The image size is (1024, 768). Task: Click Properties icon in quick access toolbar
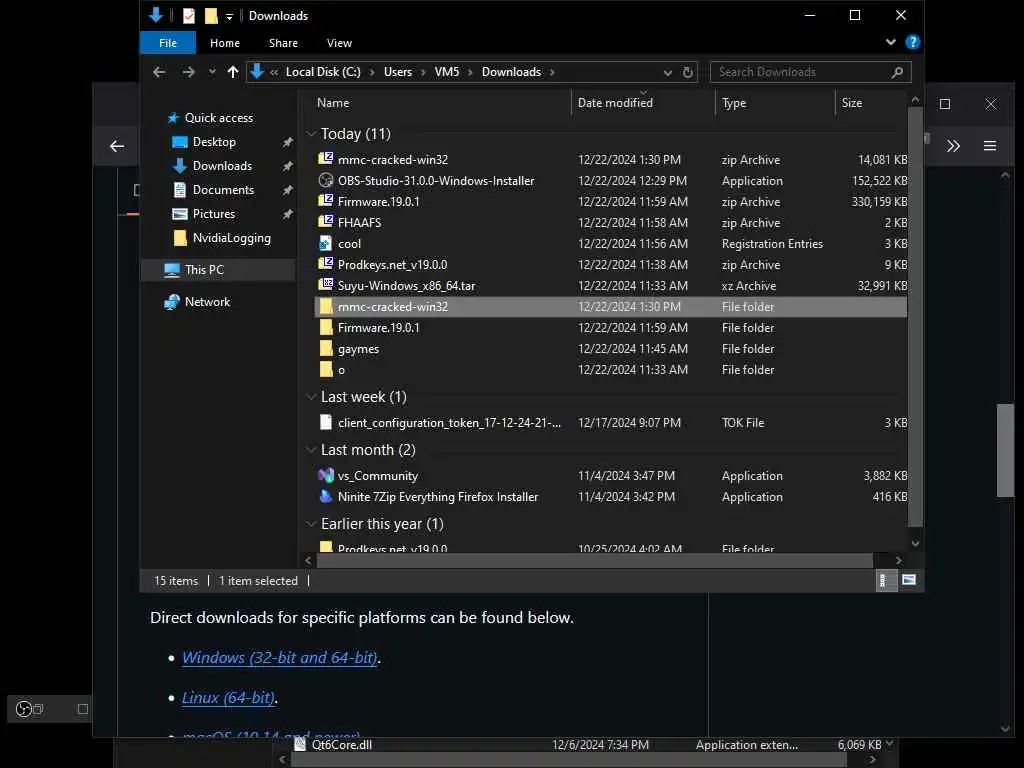[189, 15]
